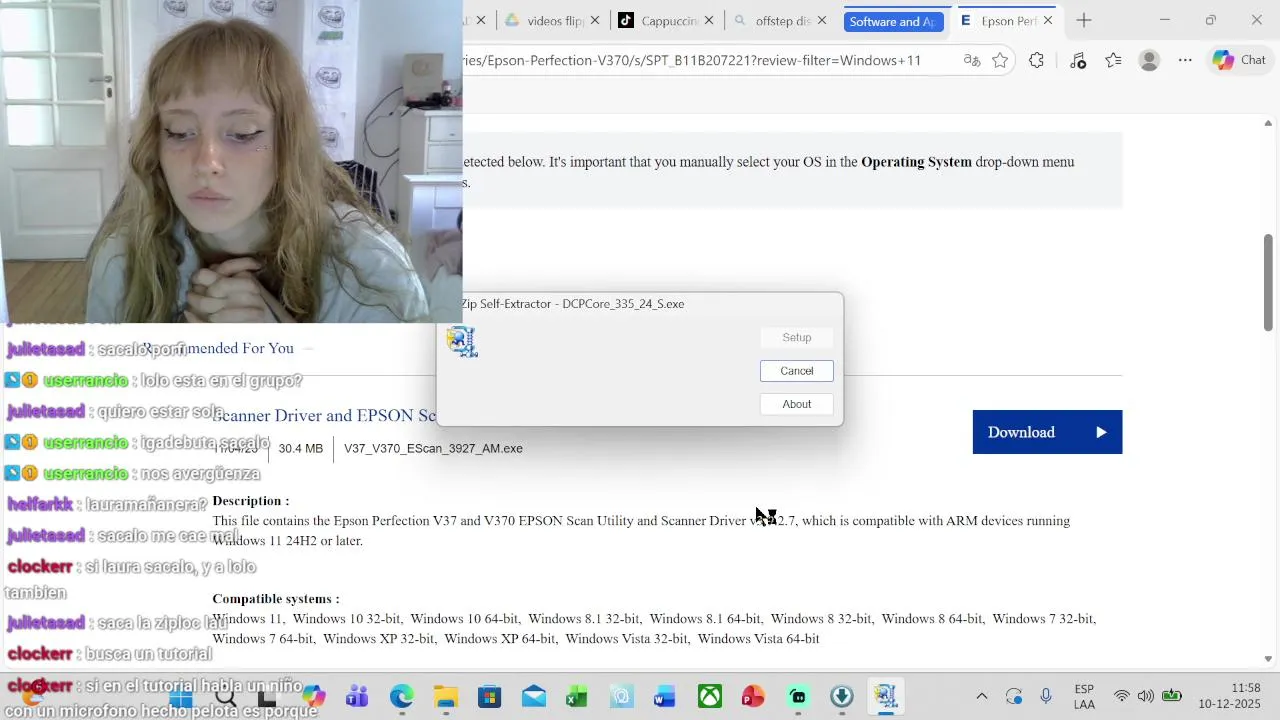Open the light blue circular app in taskbar

tap(621, 696)
